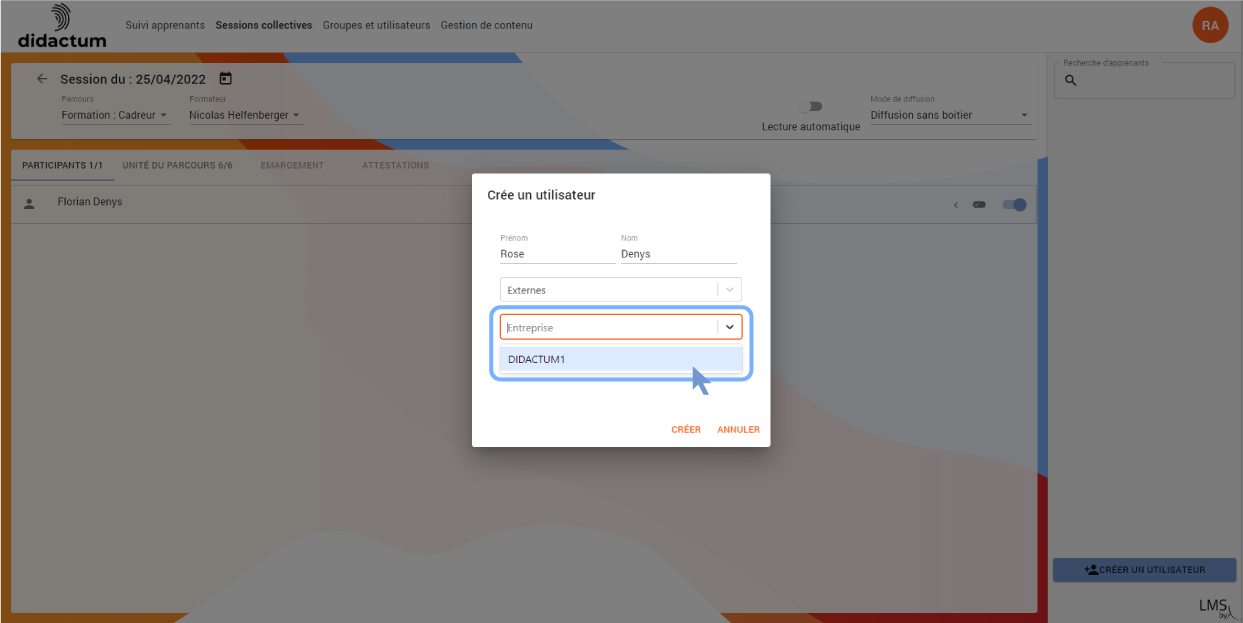The height and width of the screenshot is (623, 1243).
Task: Click the search magnifier icon
Action: pyautogui.click(x=1071, y=80)
